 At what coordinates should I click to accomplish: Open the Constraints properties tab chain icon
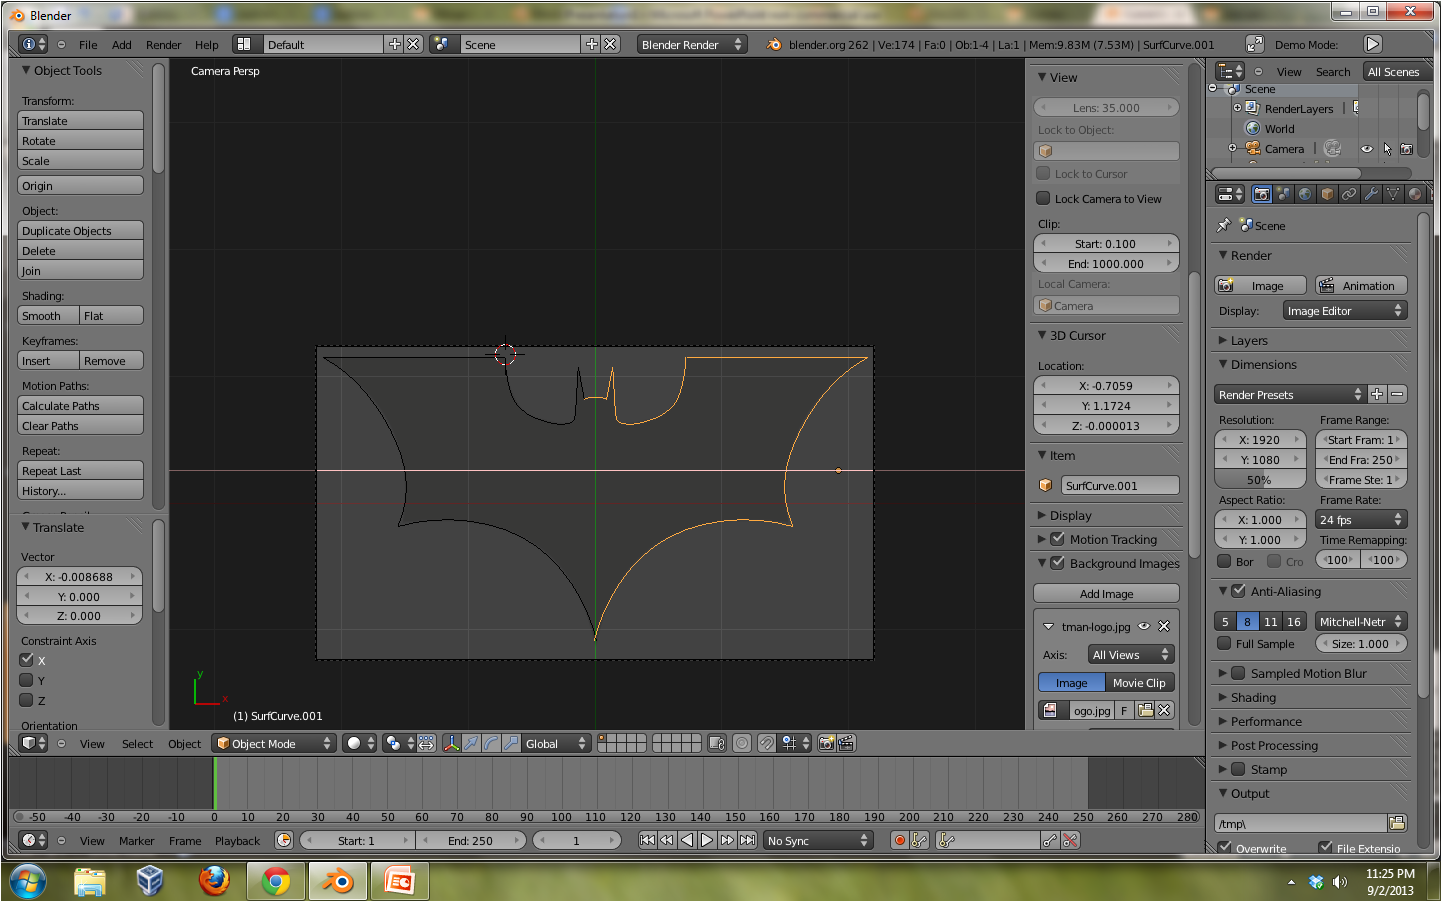[x=1349, y=194]
